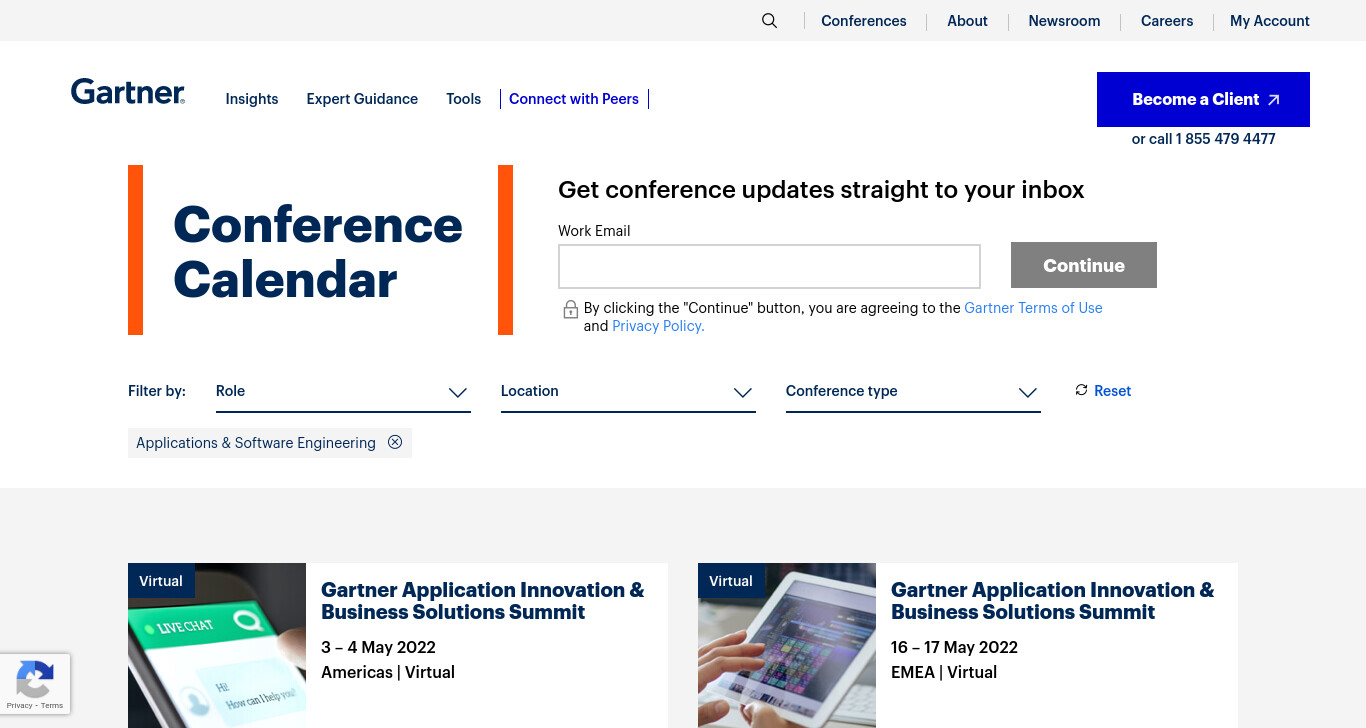Click the arrow in Become a Client
Viewport: 1366px width, 728px height.
(1273, 100)
